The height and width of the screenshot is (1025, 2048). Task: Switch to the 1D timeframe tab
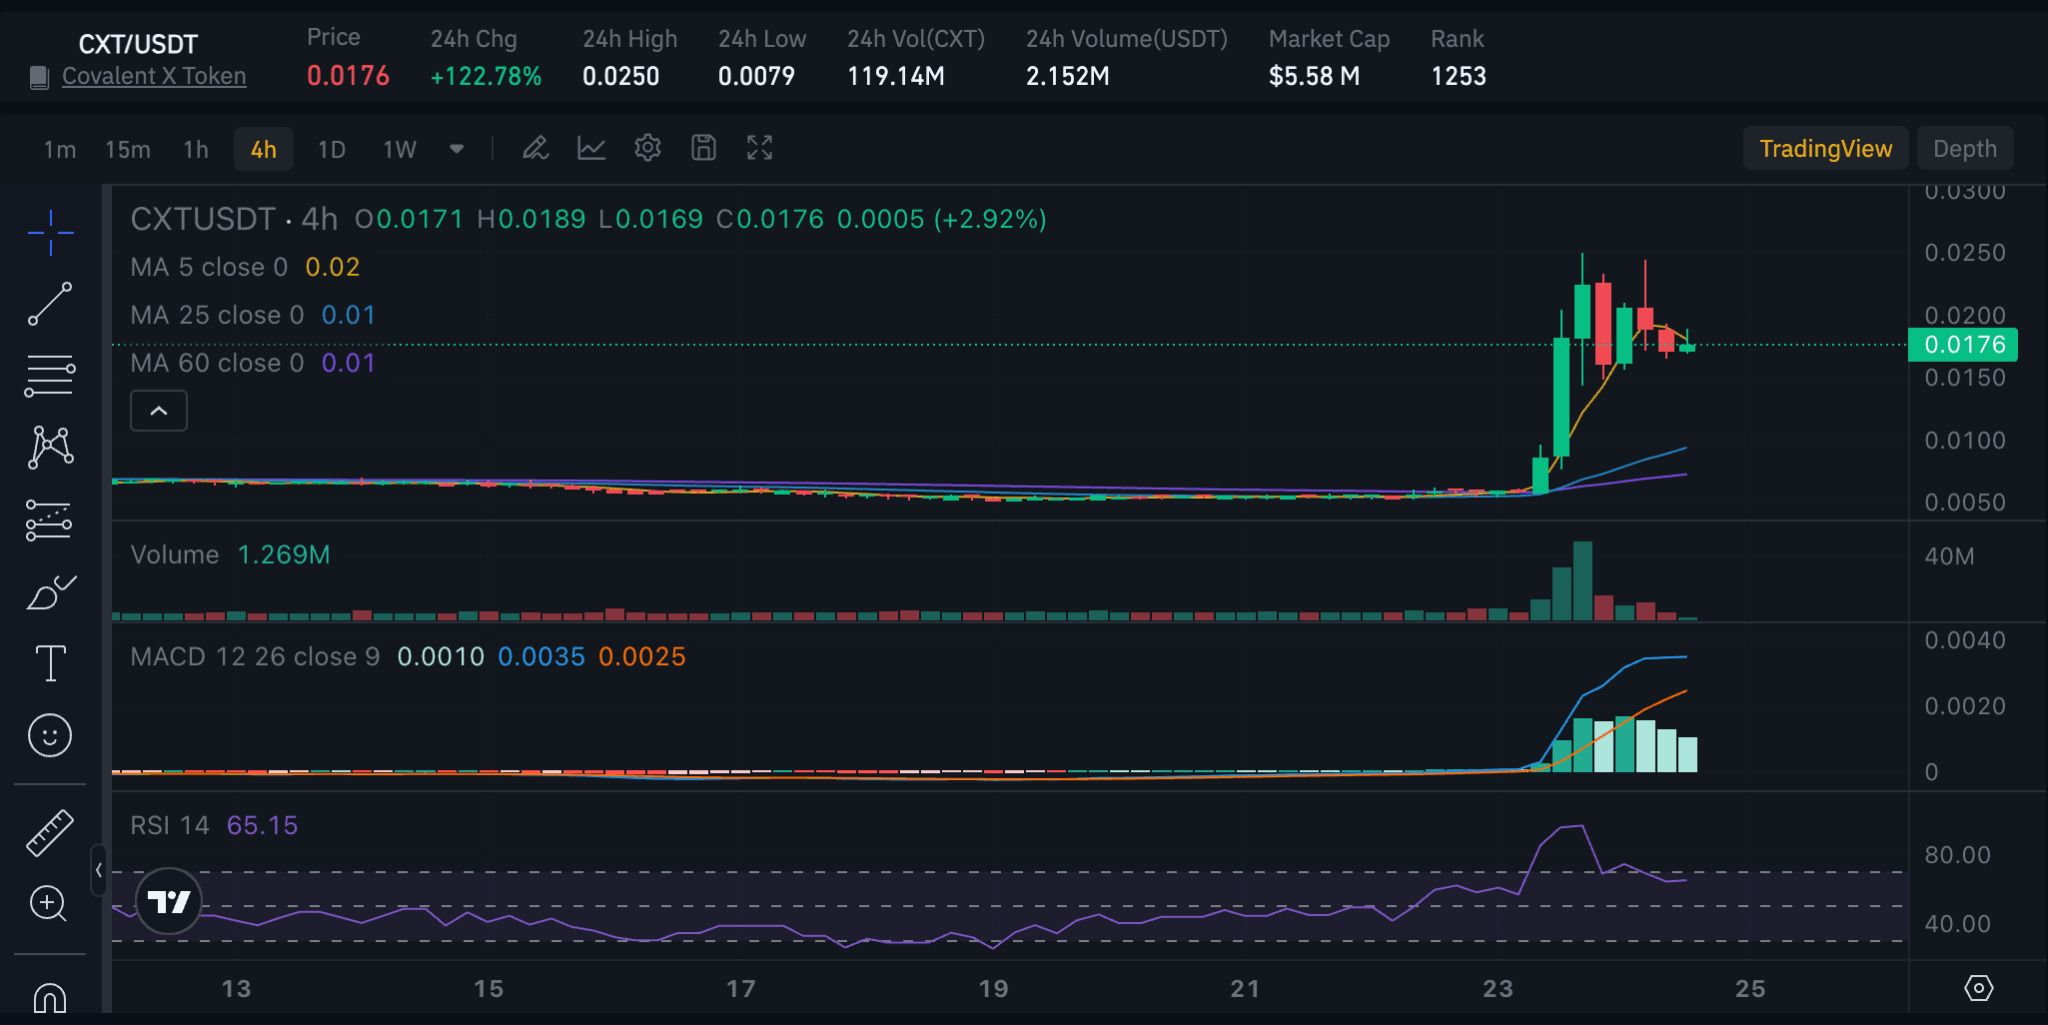click(x=331, y=148)
